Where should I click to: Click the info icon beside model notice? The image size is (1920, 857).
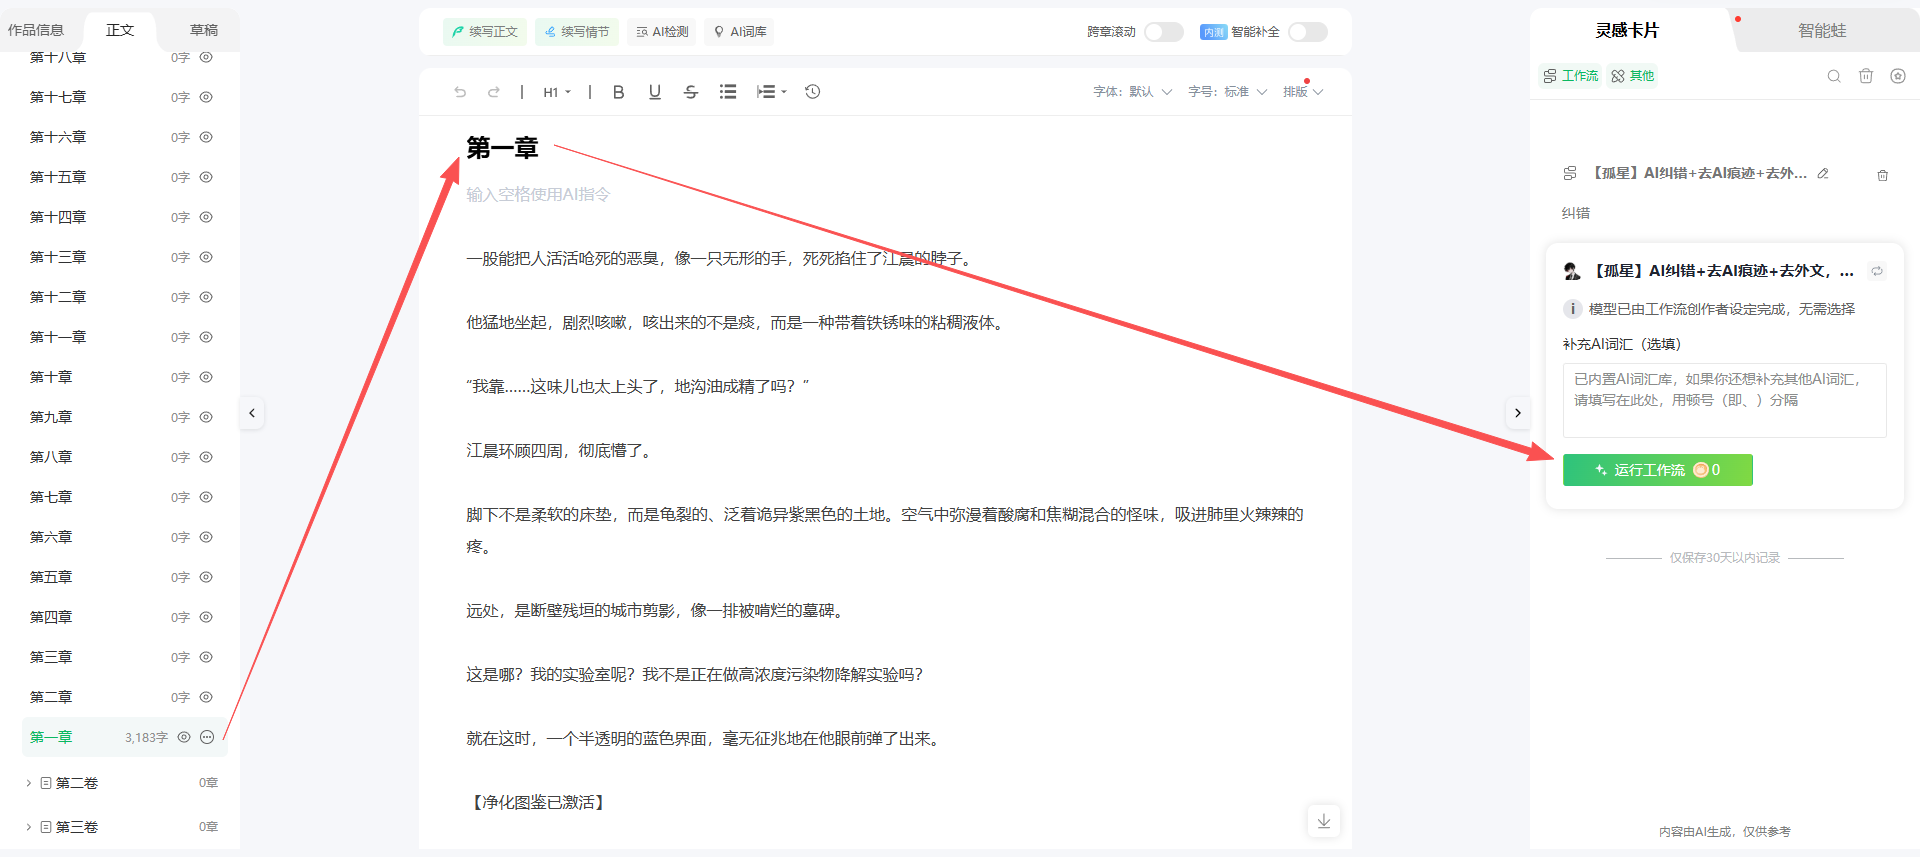(x=1573, y=309)
